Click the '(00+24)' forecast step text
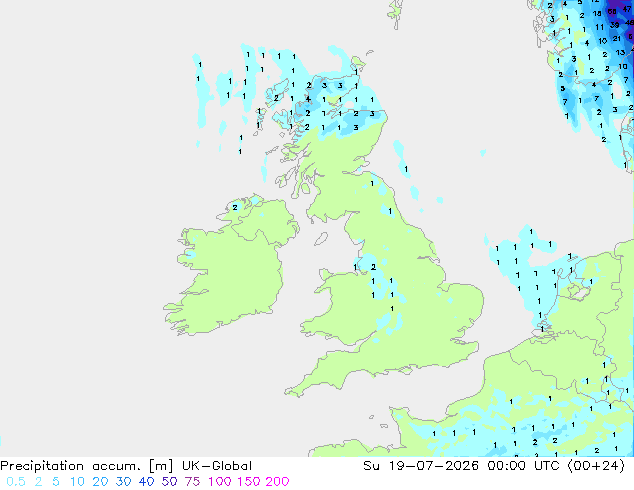Image resolution: width=634 pixels, height=490 pixels. coord(596,466)
